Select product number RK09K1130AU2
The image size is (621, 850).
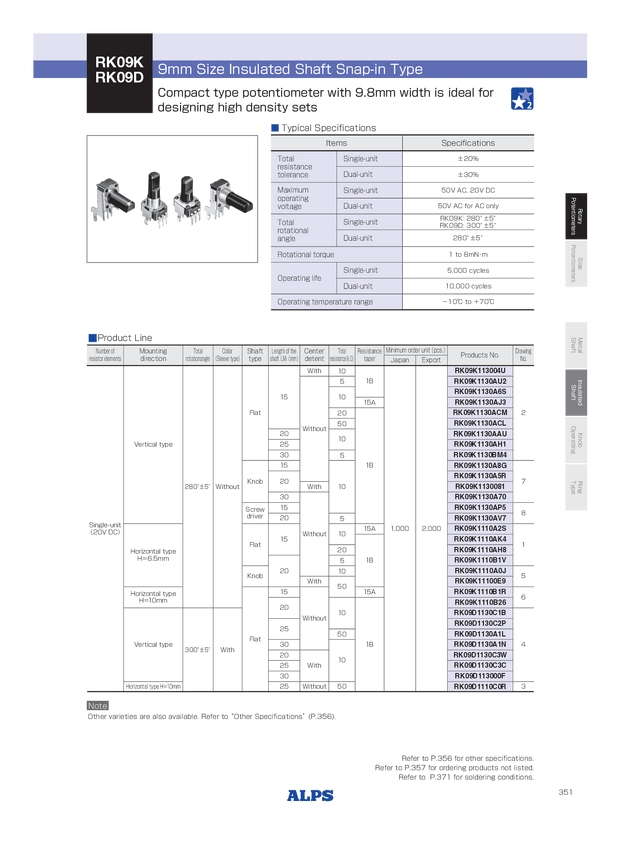(x=480, y=381)
